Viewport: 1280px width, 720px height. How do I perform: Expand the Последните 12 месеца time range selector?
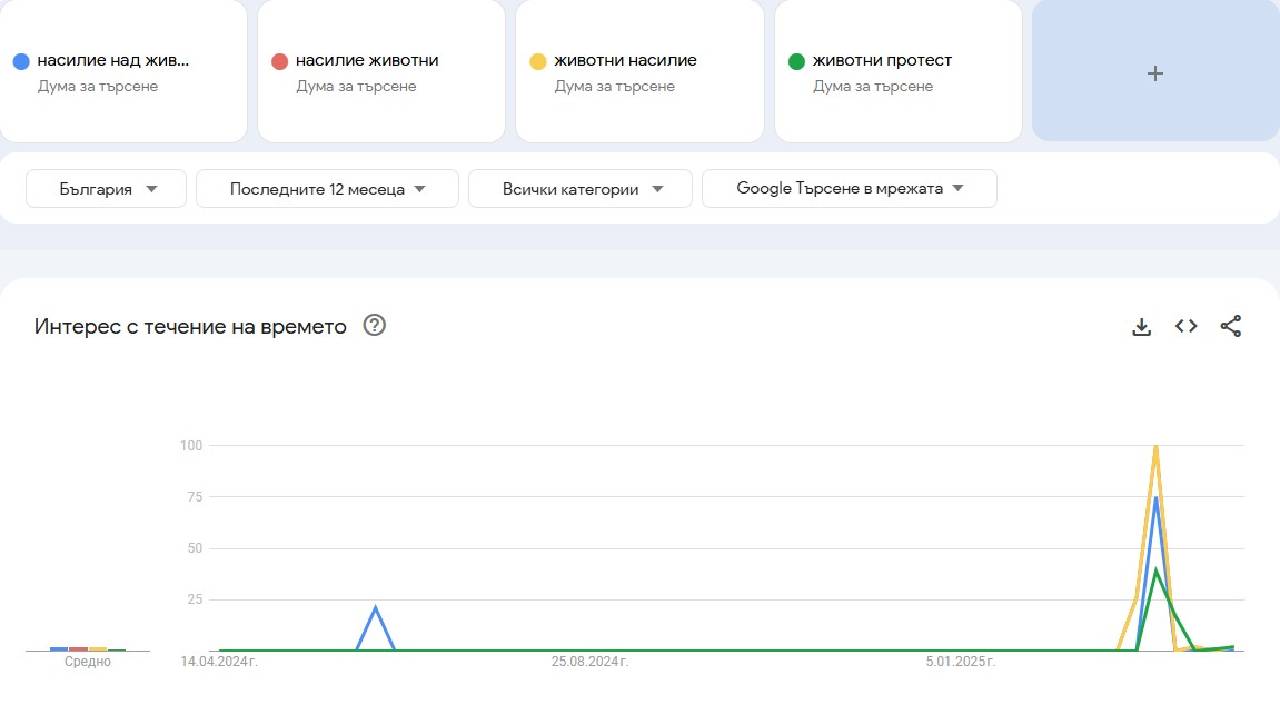click(x=326, y=188)
